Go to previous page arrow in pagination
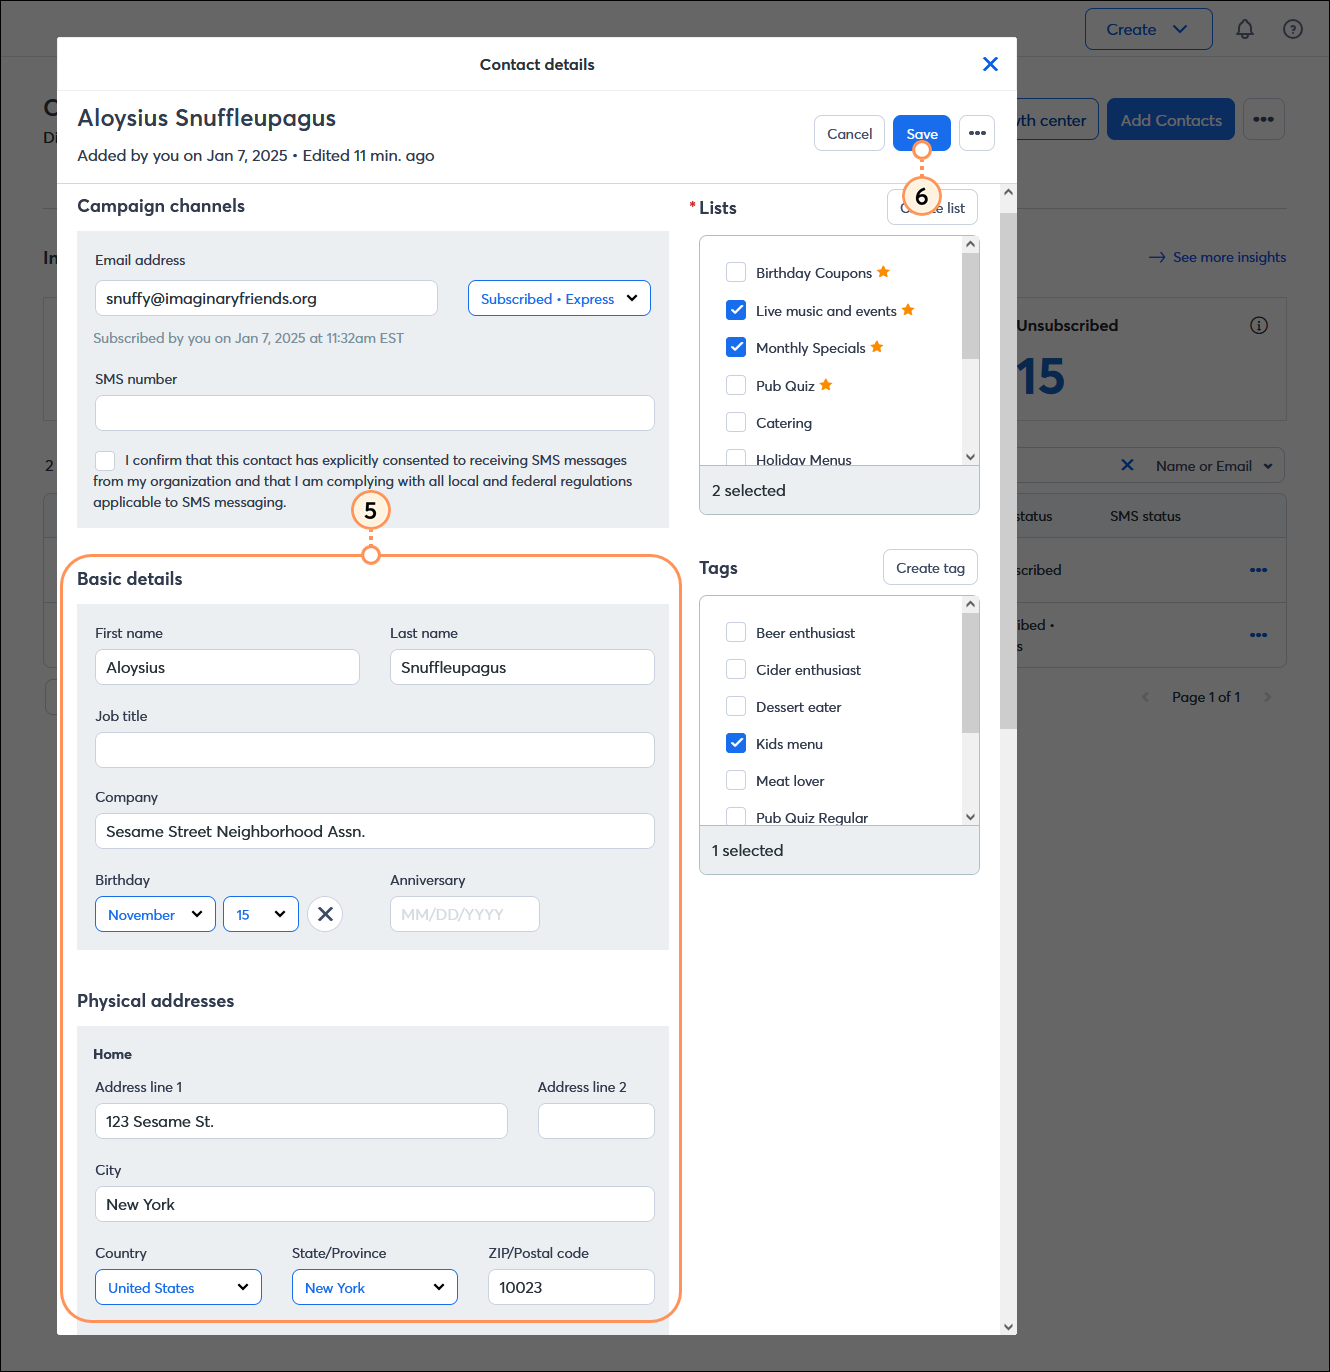The image size is (1330, 1372). 1146,697
